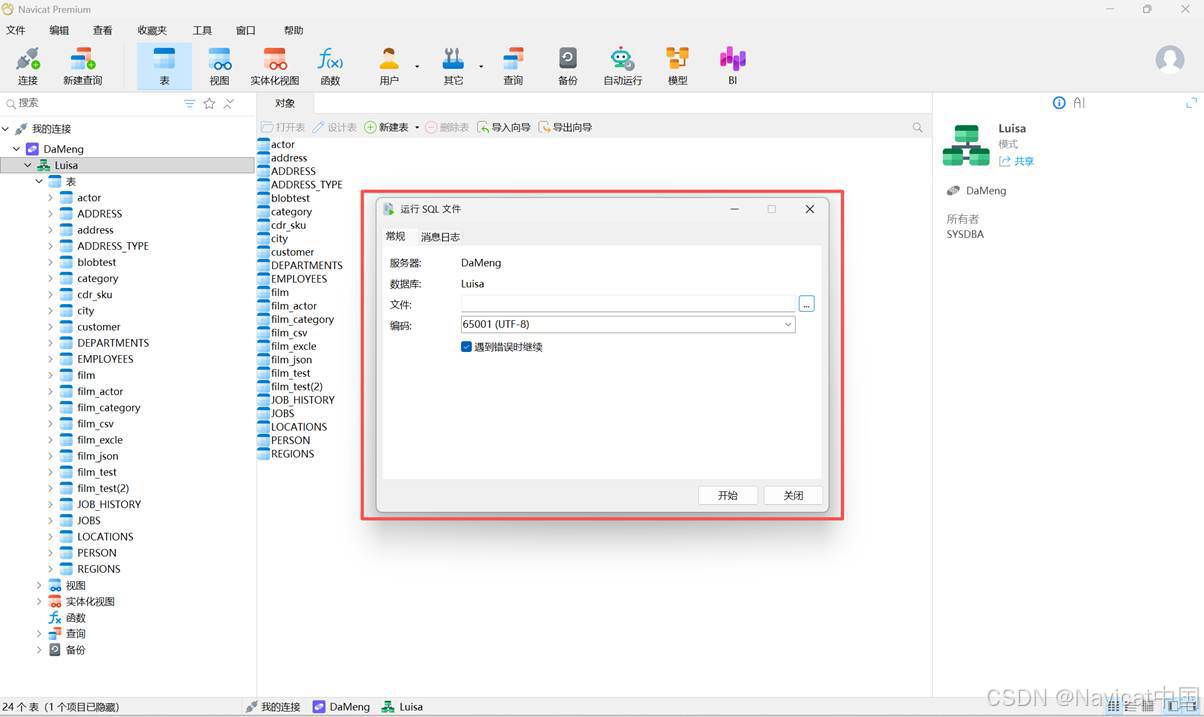Click 关闭 button in SQL dialog

tap(793, 495)
